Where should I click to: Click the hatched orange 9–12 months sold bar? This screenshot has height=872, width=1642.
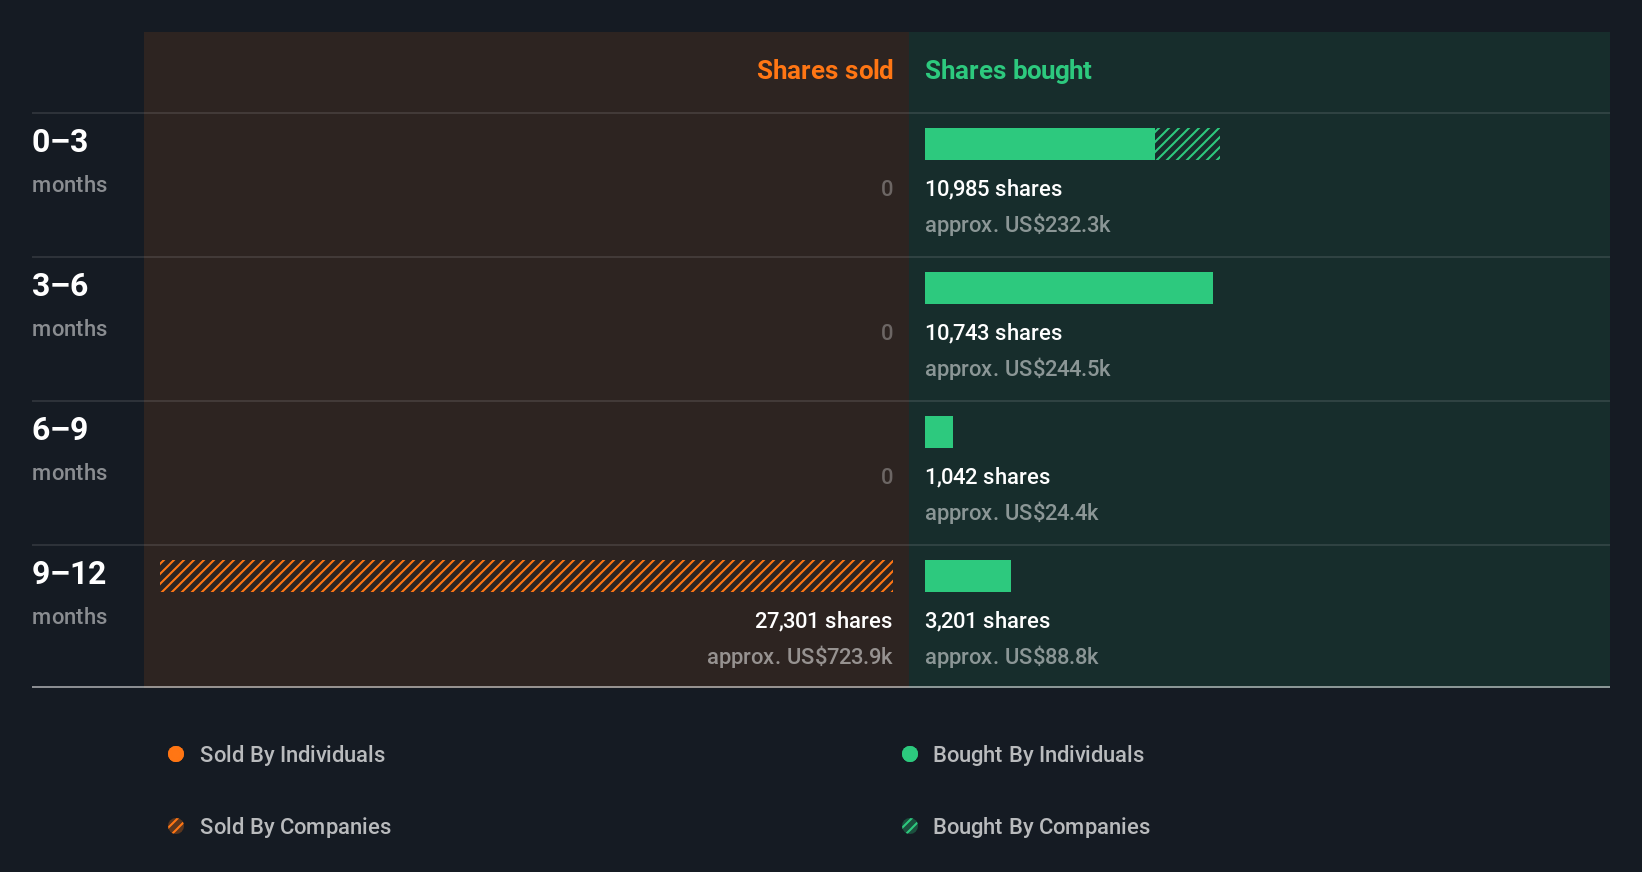tap(526, 576)
